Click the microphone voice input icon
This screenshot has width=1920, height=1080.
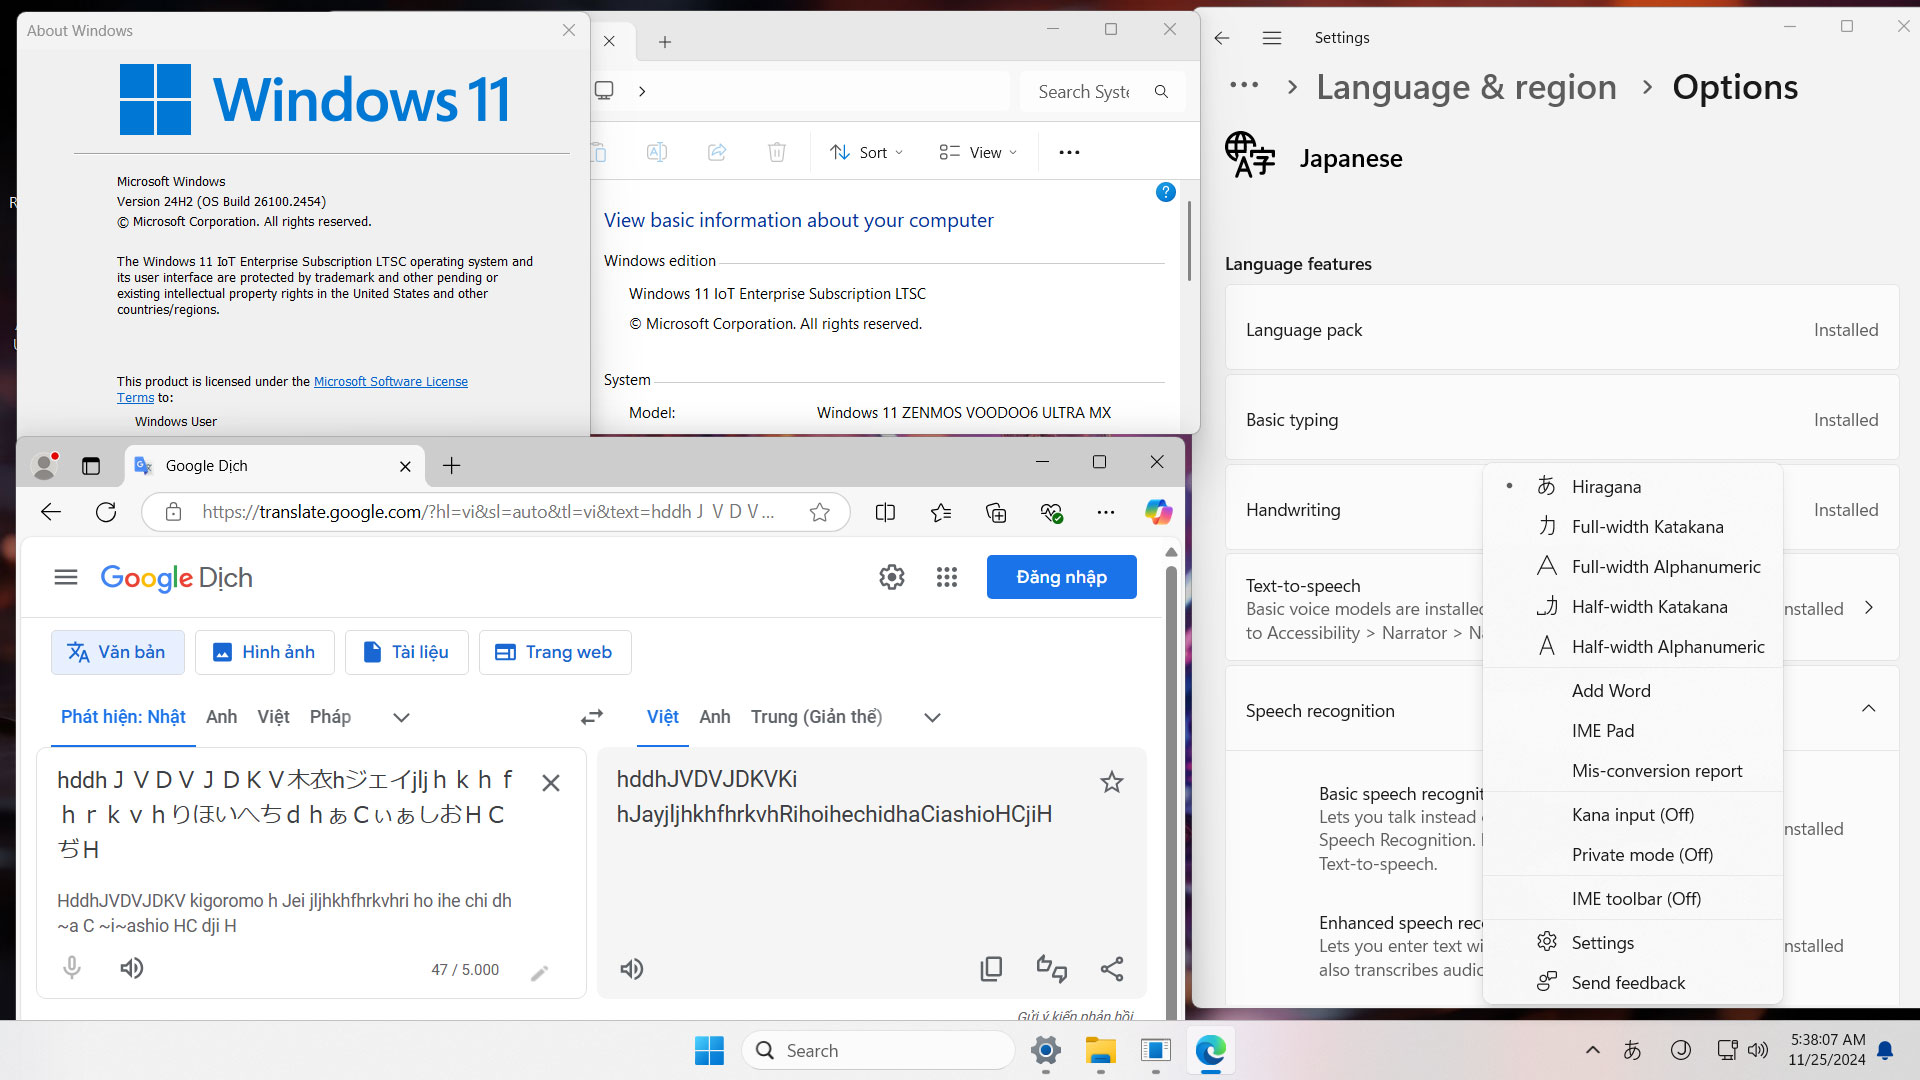coord(72,968)
